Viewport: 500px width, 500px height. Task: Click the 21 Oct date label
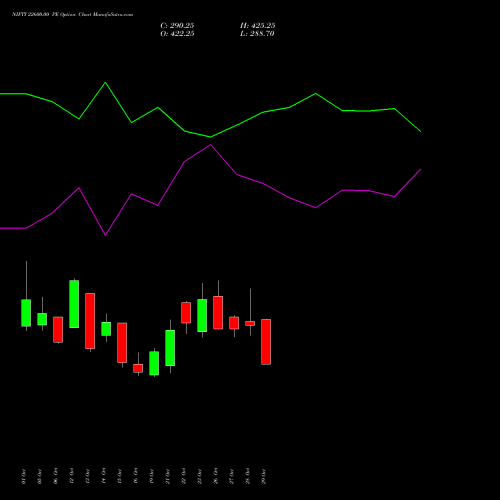click(167, 476)
